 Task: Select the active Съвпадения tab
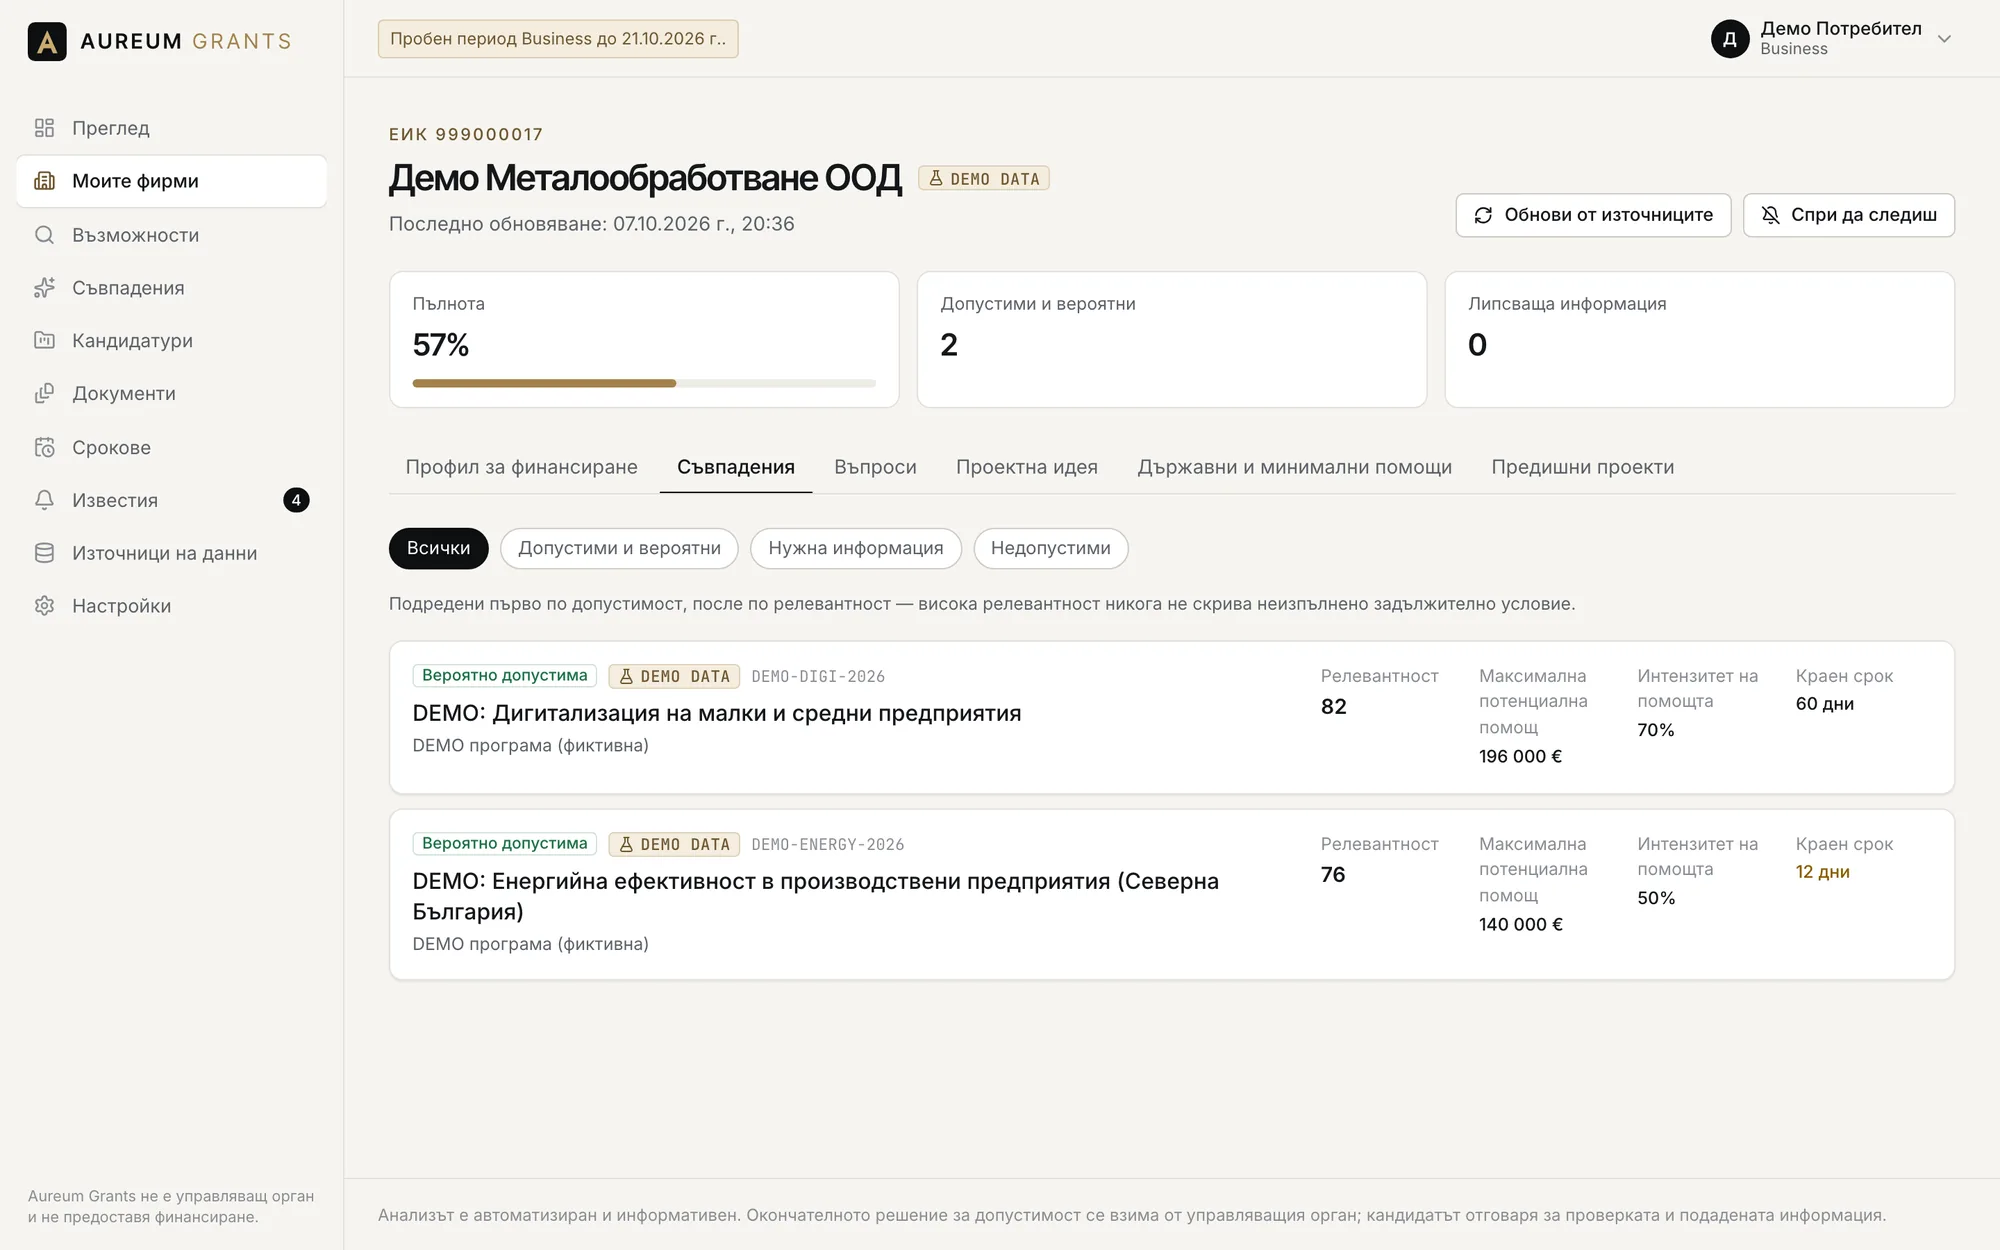(736, 467)
